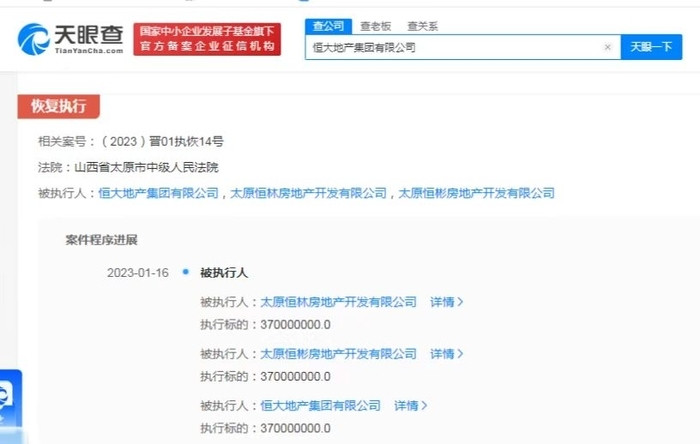The height and width of the screenshot is (444, 700).
Task: Open 太原恒彬房地产开发有限公司 link in header 被执行人 line
Action: 476,193
